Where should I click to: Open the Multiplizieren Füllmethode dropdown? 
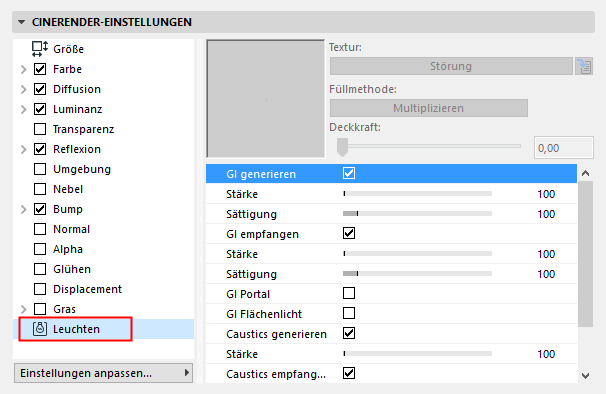pyautogui.click(x=429, y=108)
